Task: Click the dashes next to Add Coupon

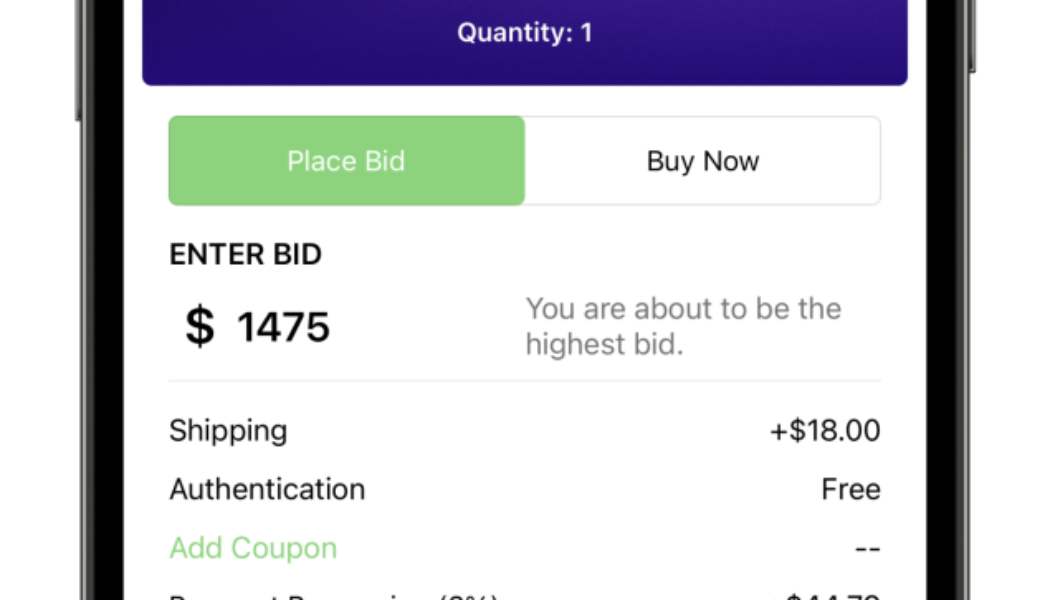Action: pyautogui.click(x=868, y=548)
